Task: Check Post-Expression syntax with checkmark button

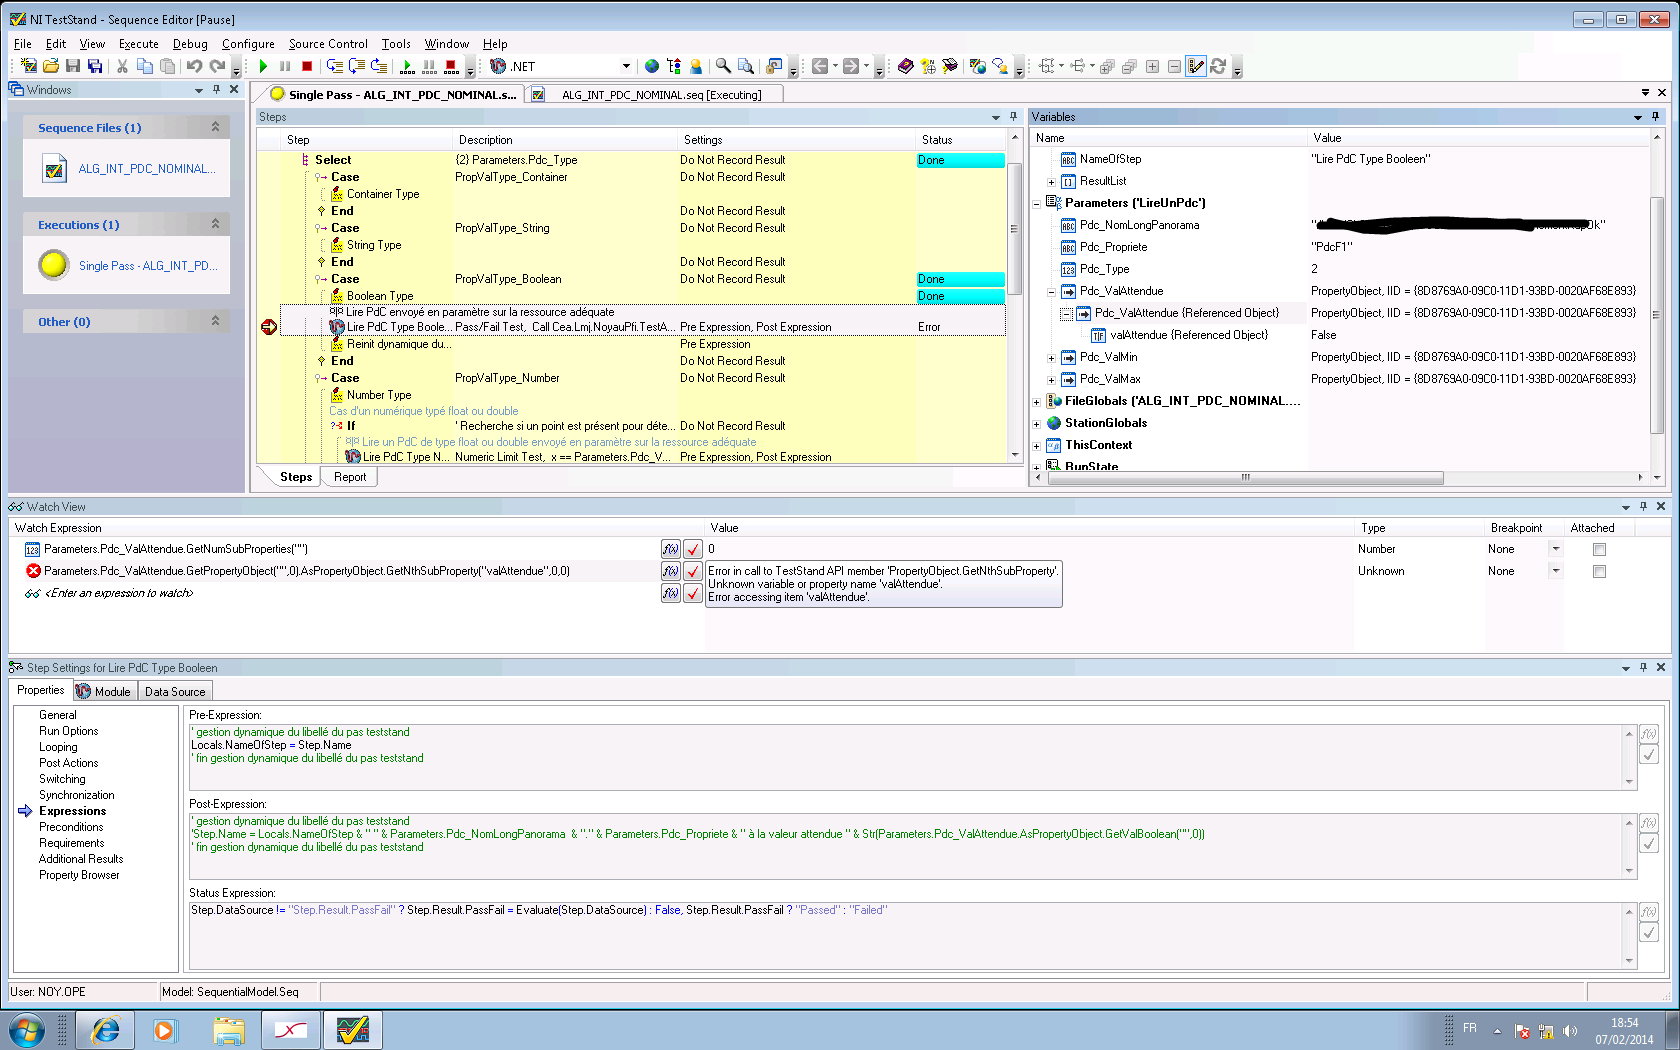Action: click(x=1649, y=844)
